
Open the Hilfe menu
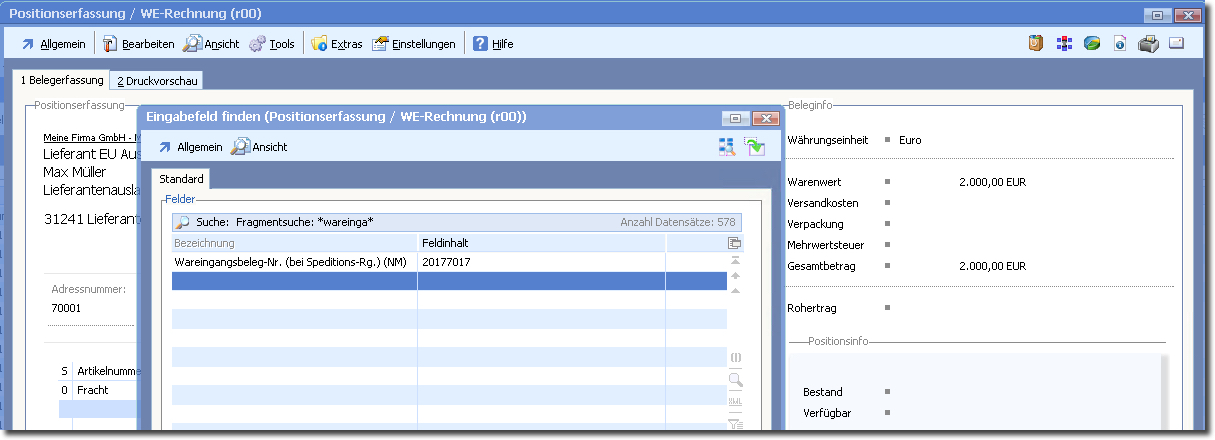(493, 44)
